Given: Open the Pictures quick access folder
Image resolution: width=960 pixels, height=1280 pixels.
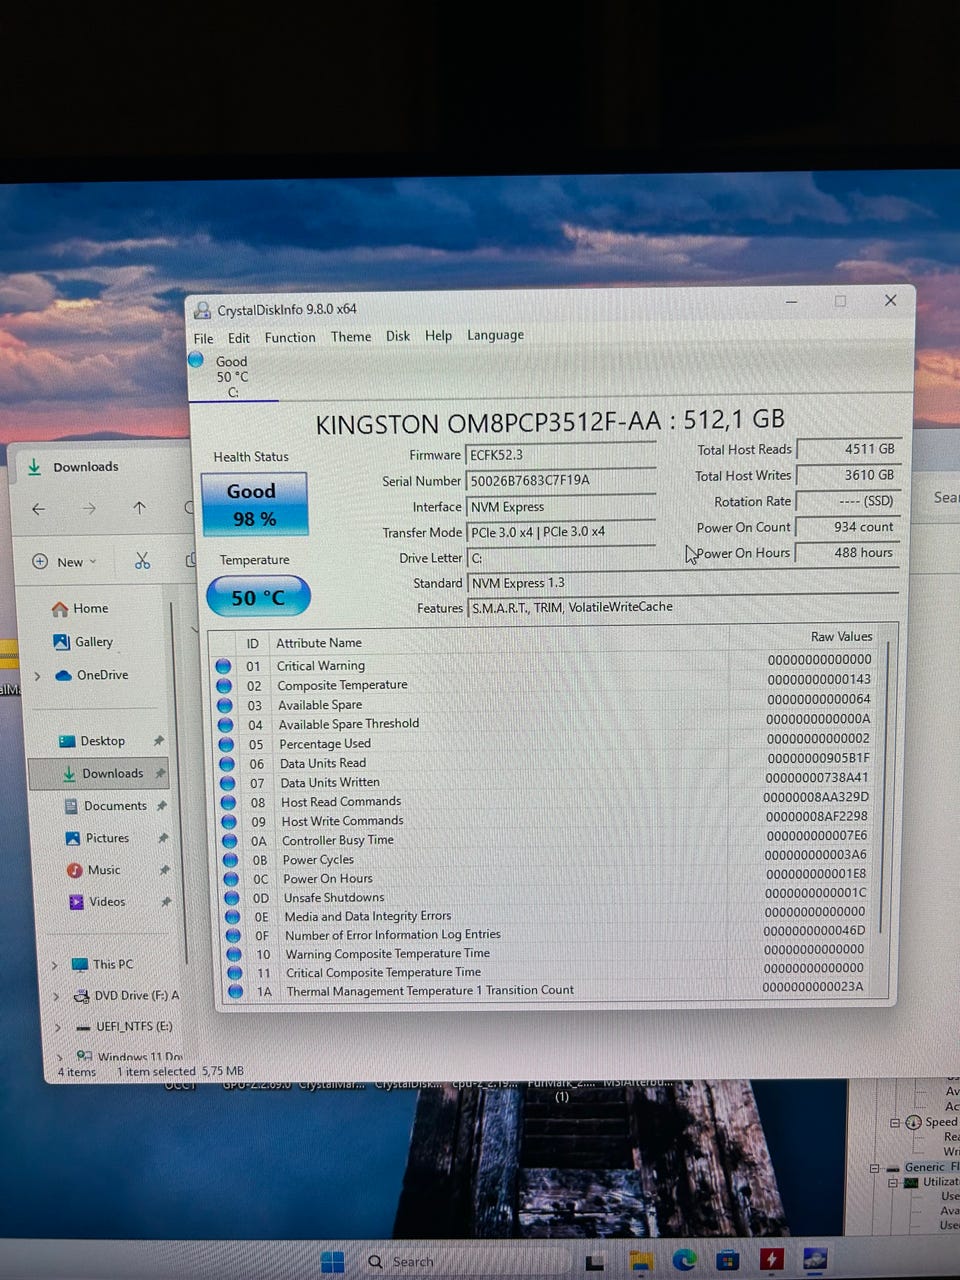Looking at the screenshot, I should pos(97,838).
